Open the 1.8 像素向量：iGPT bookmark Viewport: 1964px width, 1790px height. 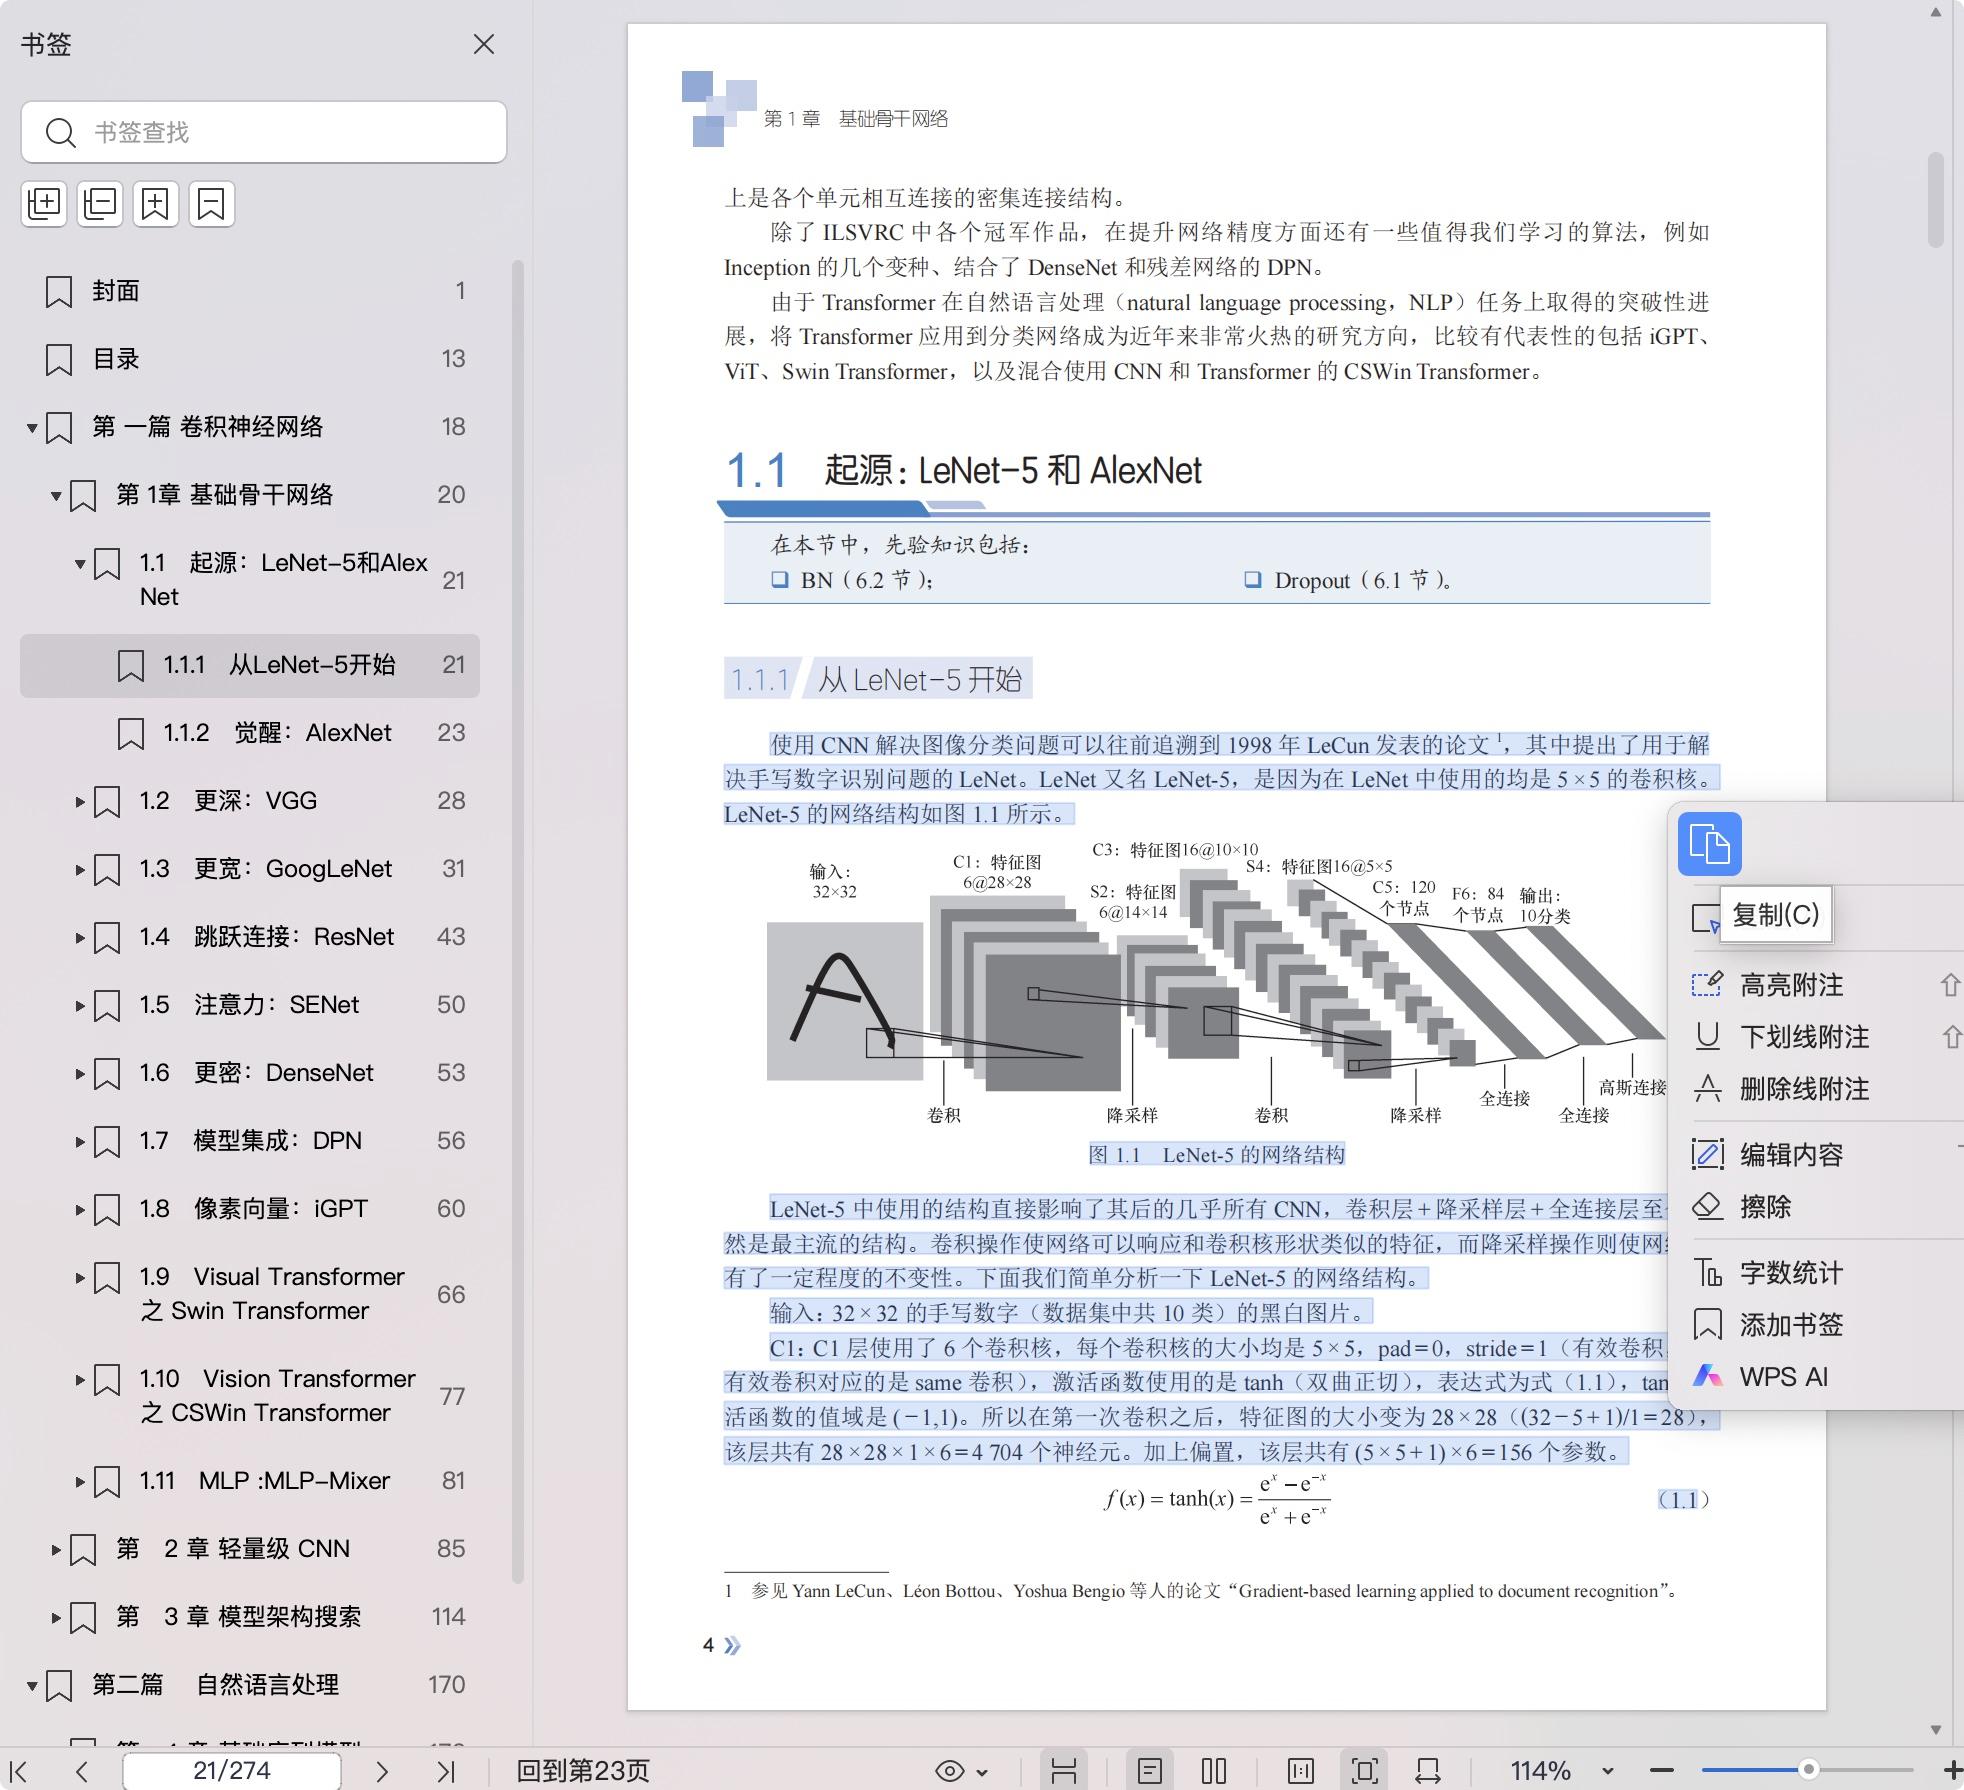pos(250,1209)
